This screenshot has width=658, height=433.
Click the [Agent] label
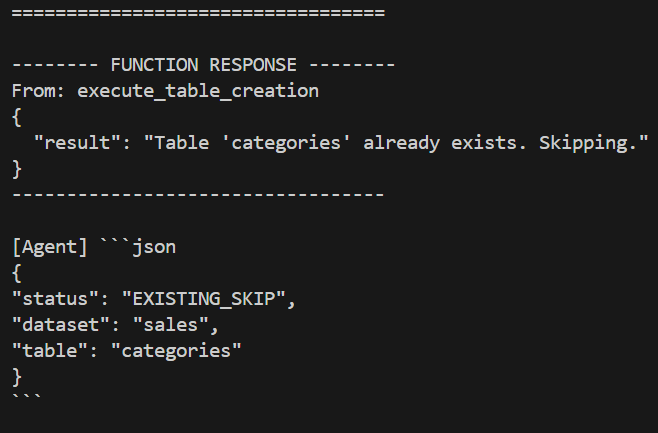50,246
